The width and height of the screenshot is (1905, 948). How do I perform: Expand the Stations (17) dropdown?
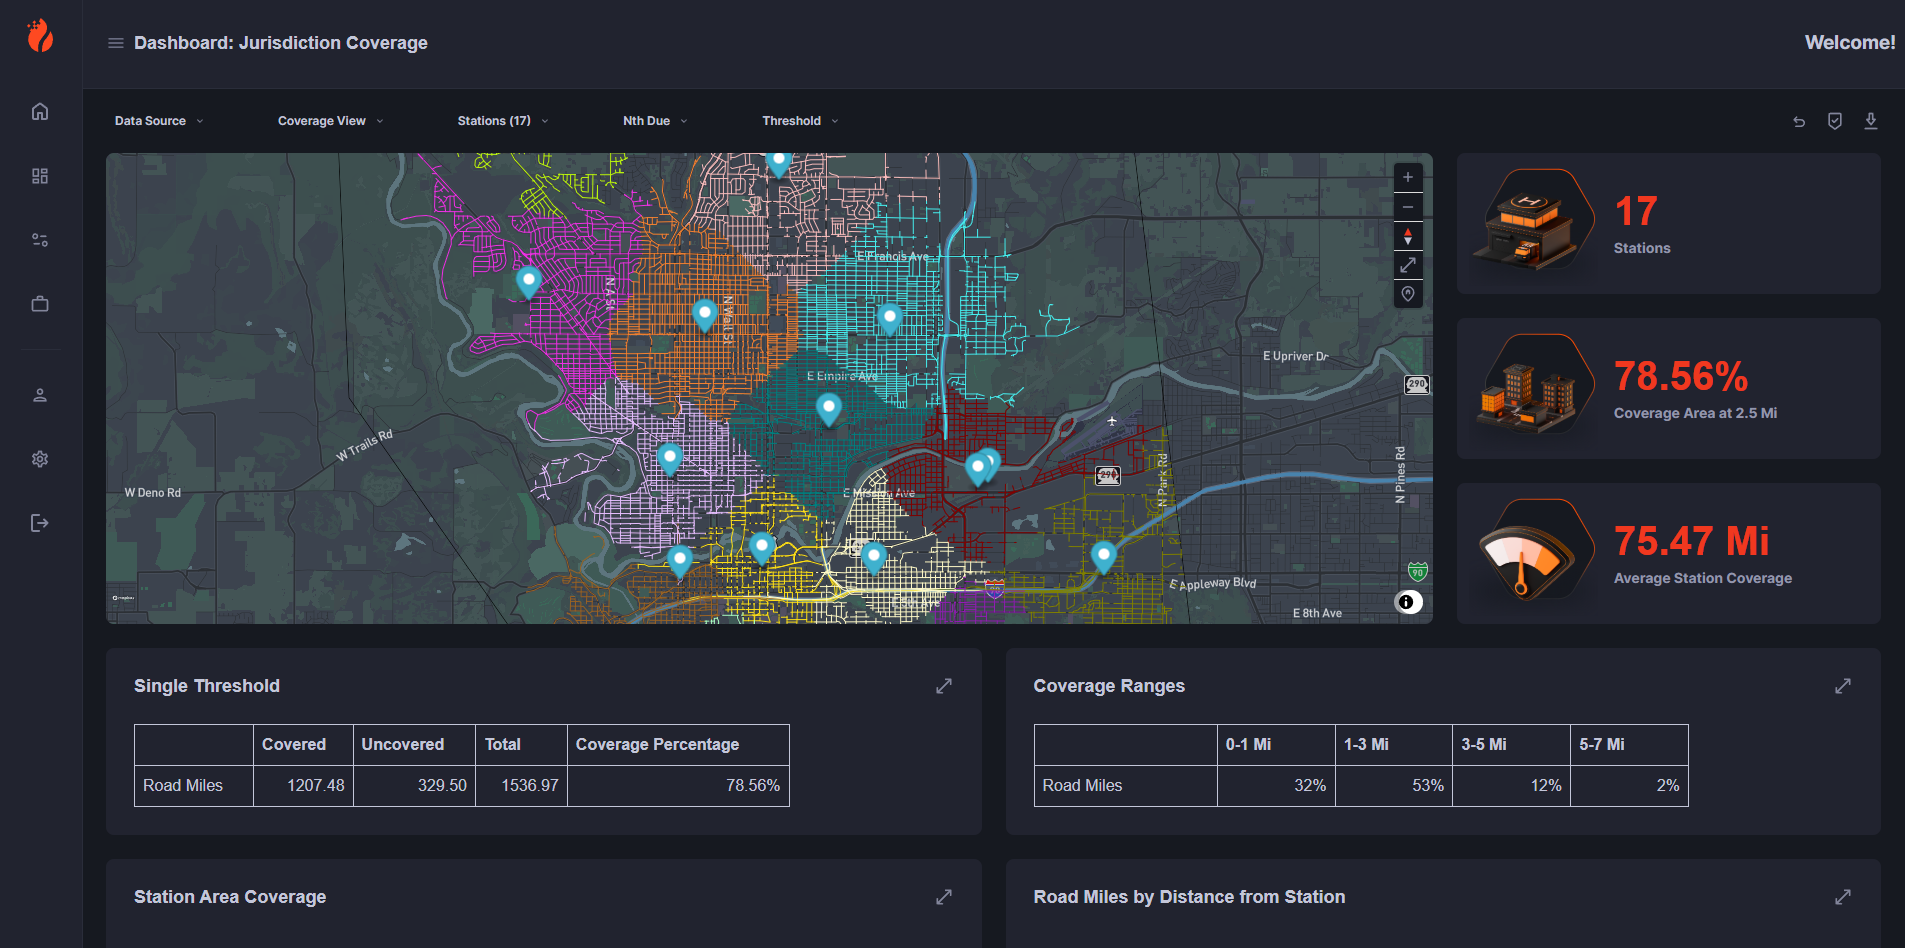click(502, 121)
